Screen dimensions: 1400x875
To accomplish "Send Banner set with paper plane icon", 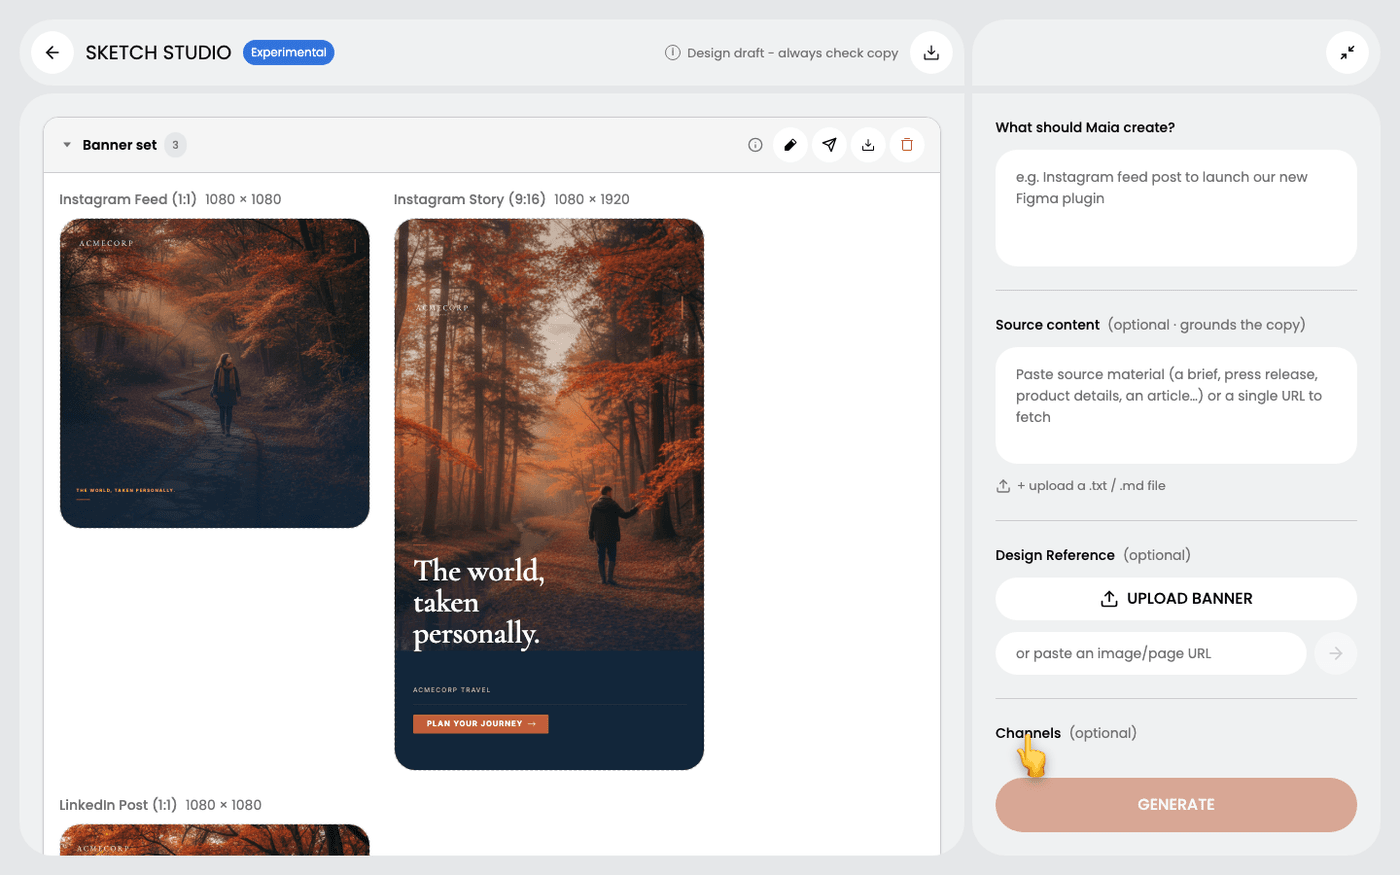I will [829, 145].
